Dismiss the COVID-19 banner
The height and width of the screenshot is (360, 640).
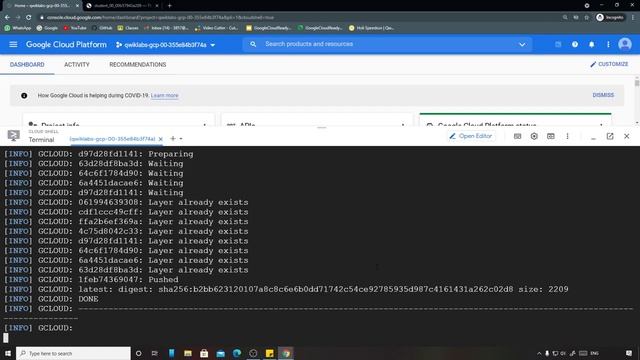(x=603, y=95)
